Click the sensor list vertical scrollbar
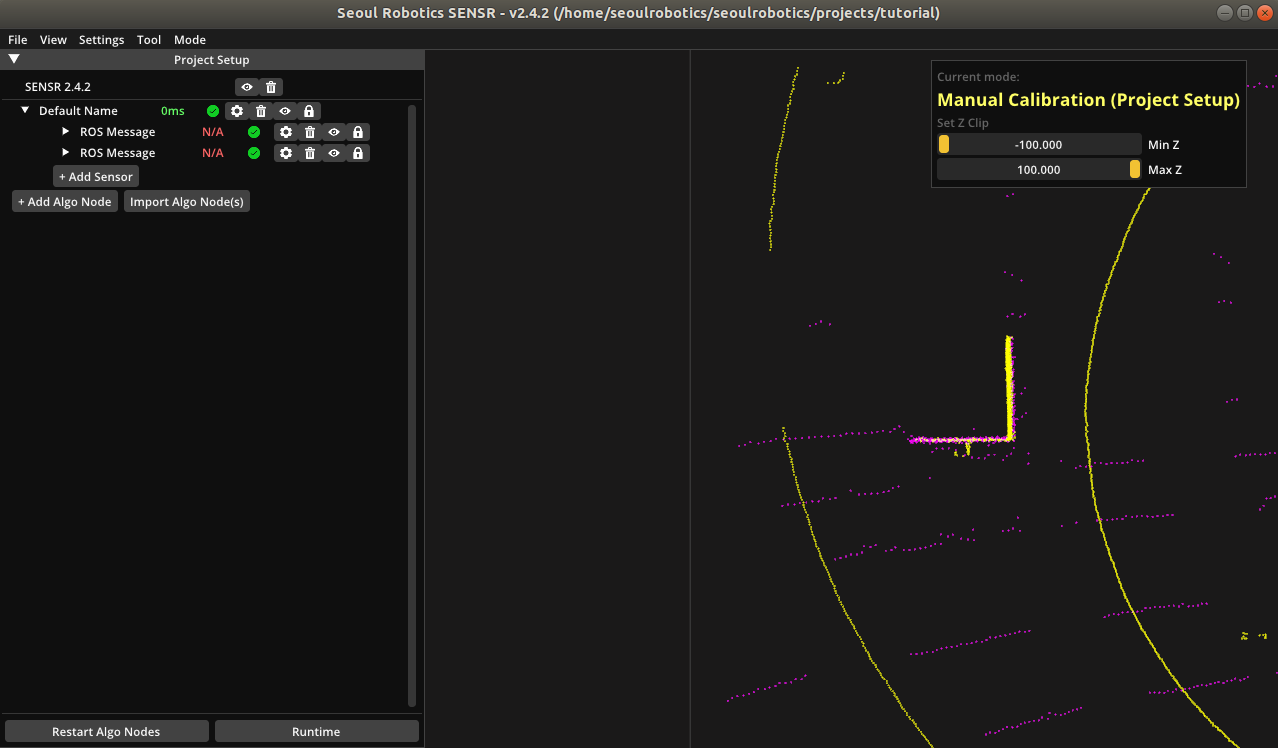The width and height of the screenshot is (1278, 748). [x=412, y=405]
